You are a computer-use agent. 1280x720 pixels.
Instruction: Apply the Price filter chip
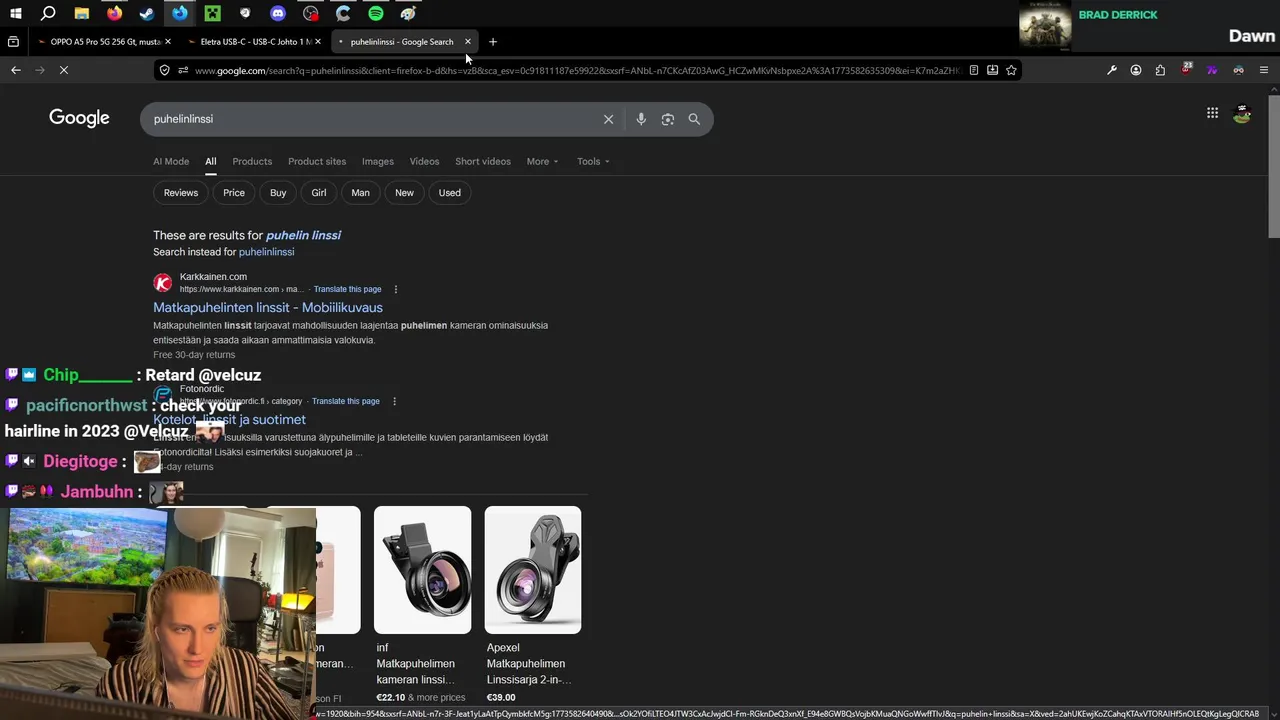pos(234,193)
